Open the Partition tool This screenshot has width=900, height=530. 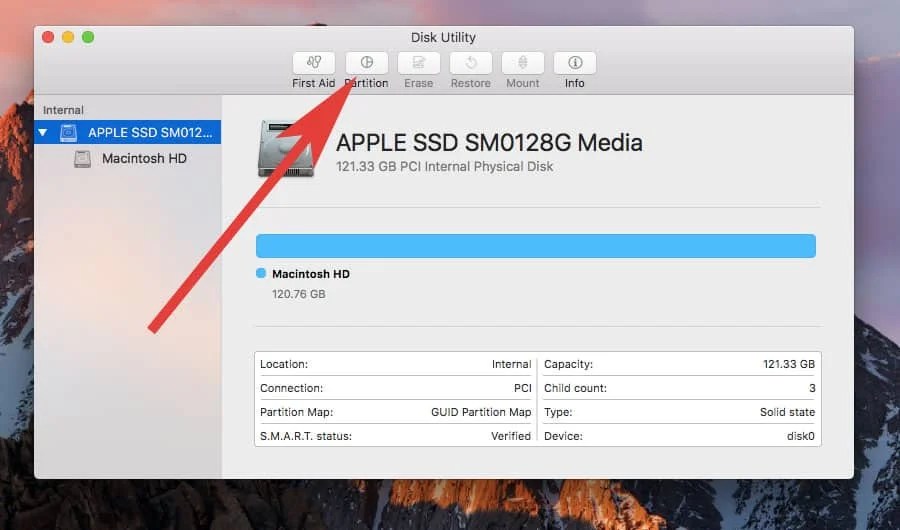[x=367, y=63]
